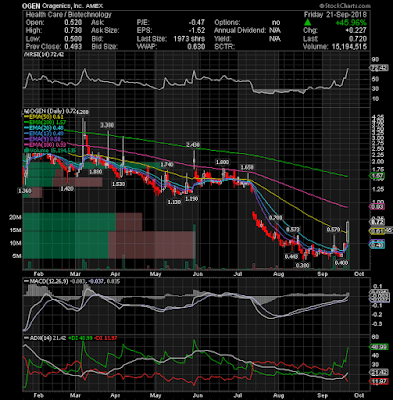Click the Low value 0.500

click(73, 39)
